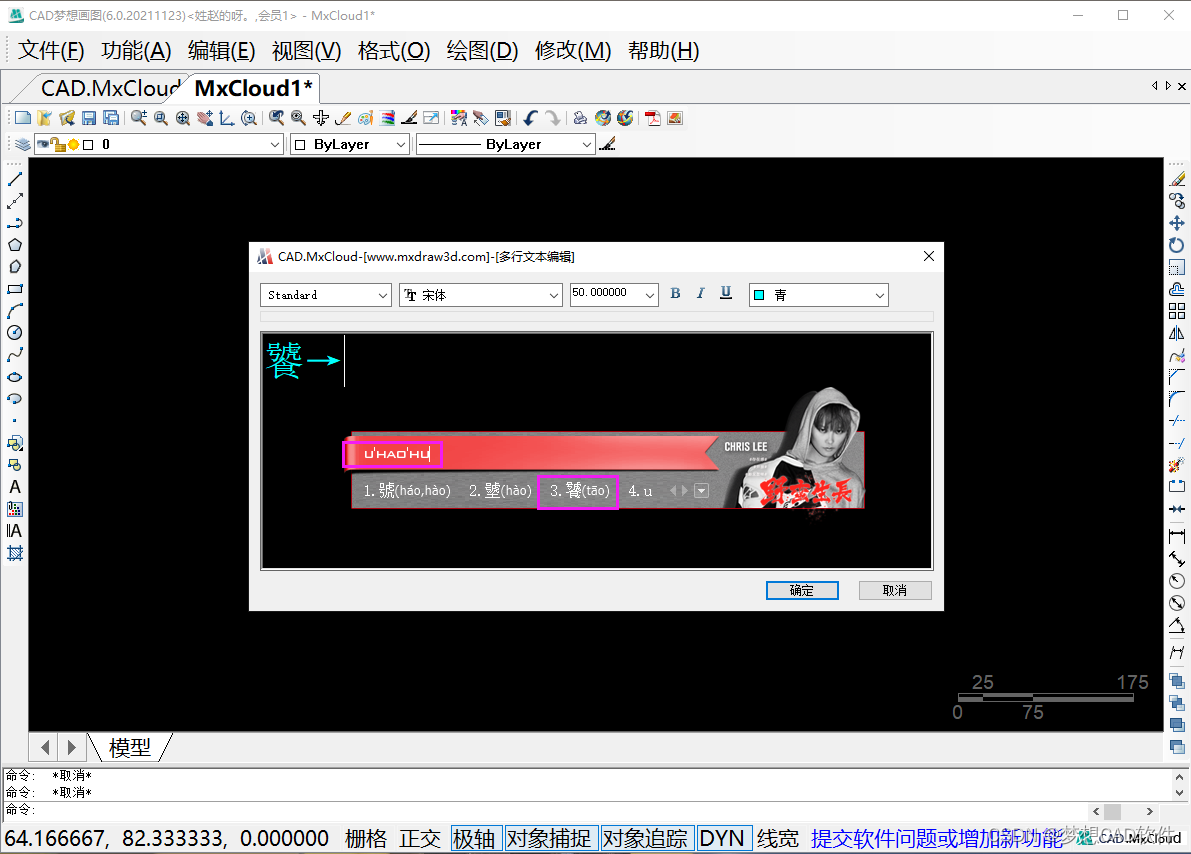Click the Print icon

580,118
